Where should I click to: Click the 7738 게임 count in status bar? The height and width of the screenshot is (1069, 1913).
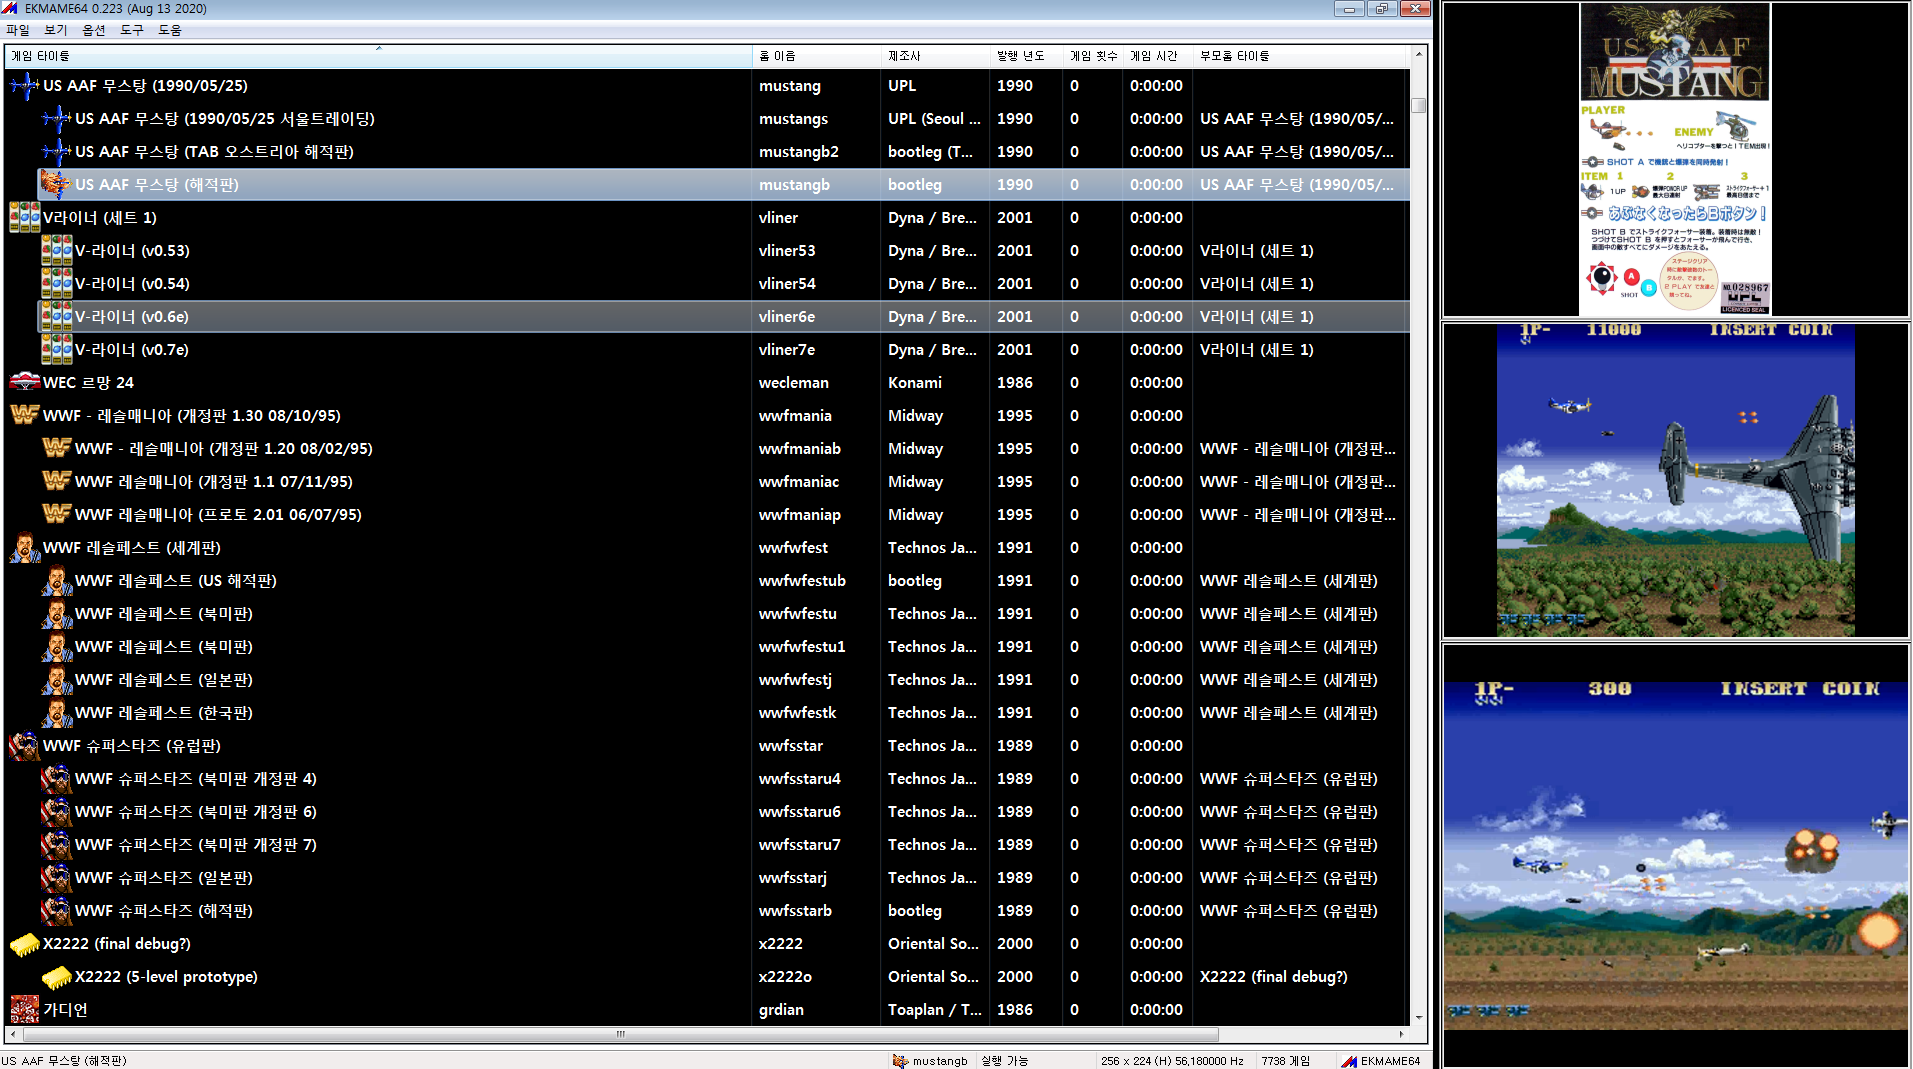[1285, 1061]
